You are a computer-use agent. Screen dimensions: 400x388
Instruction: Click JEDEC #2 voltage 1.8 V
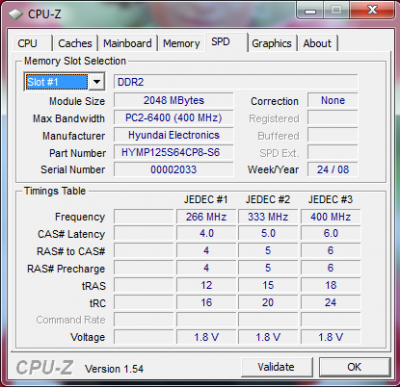click(268, 337)
